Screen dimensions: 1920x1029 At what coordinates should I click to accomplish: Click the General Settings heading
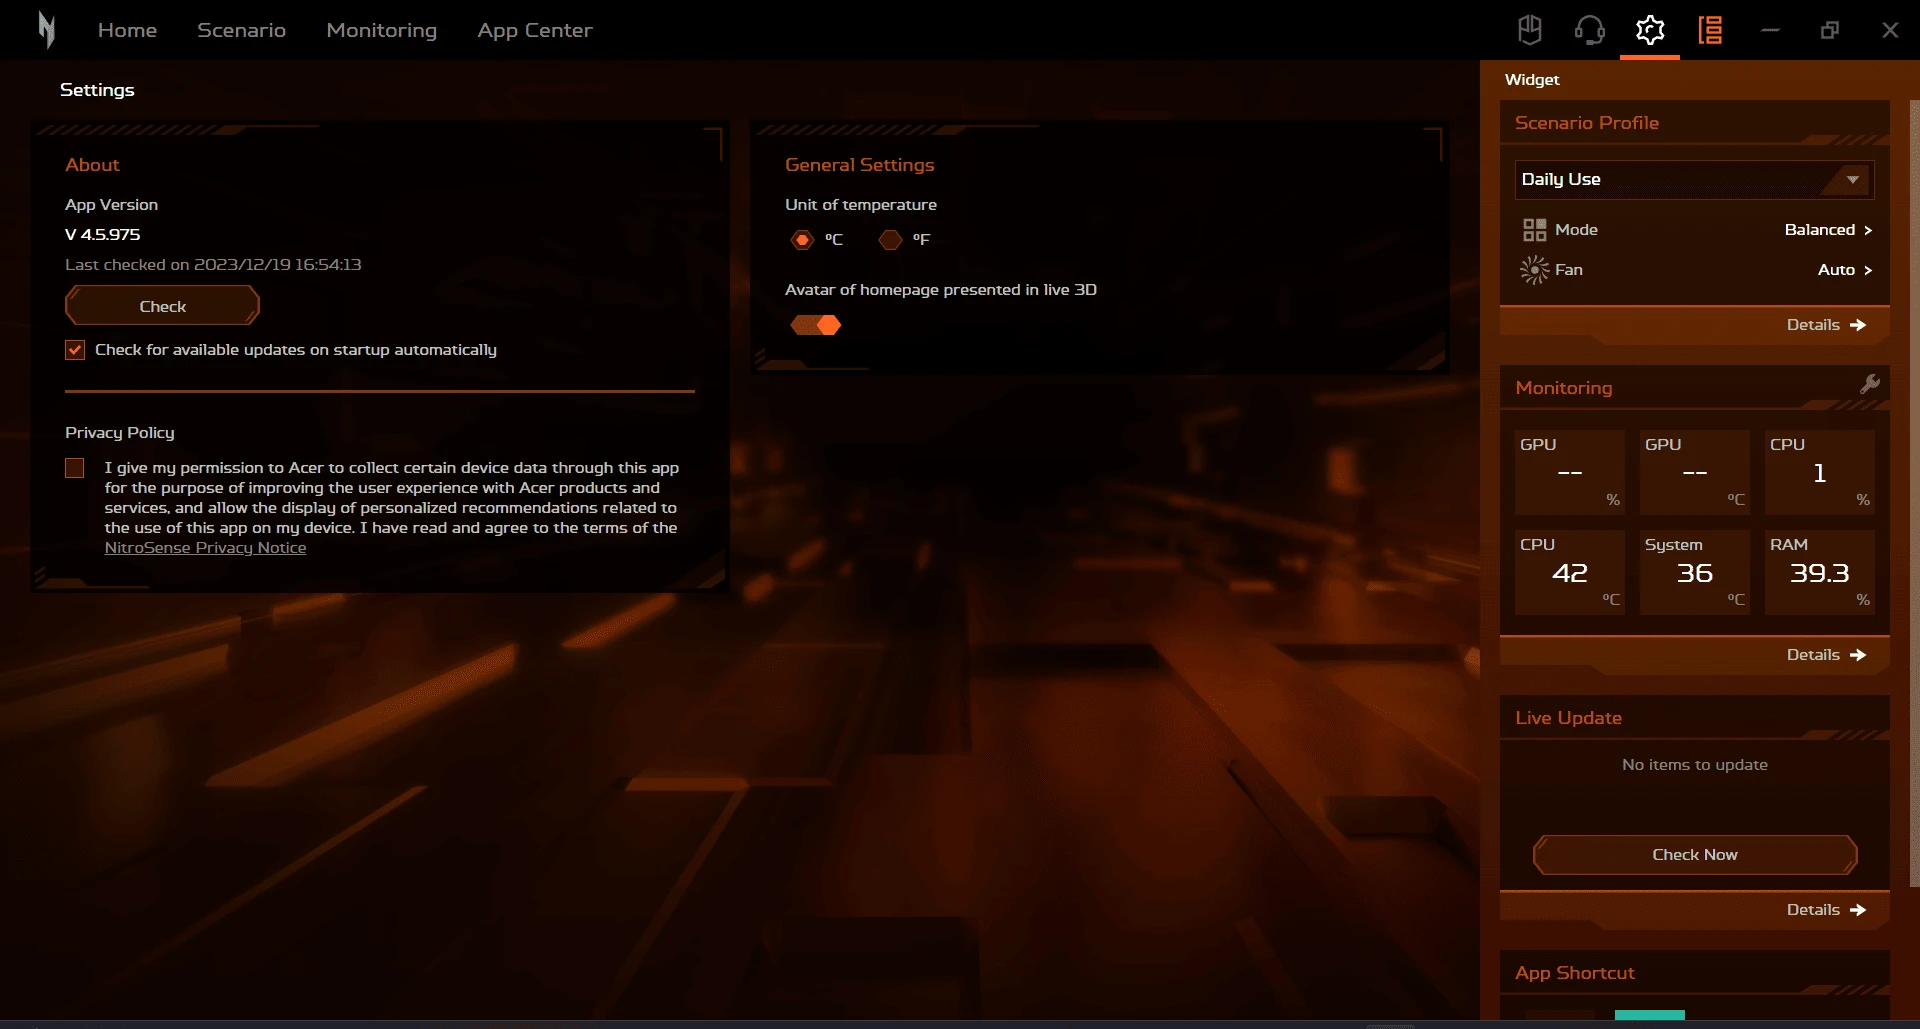tap(860, 165)
